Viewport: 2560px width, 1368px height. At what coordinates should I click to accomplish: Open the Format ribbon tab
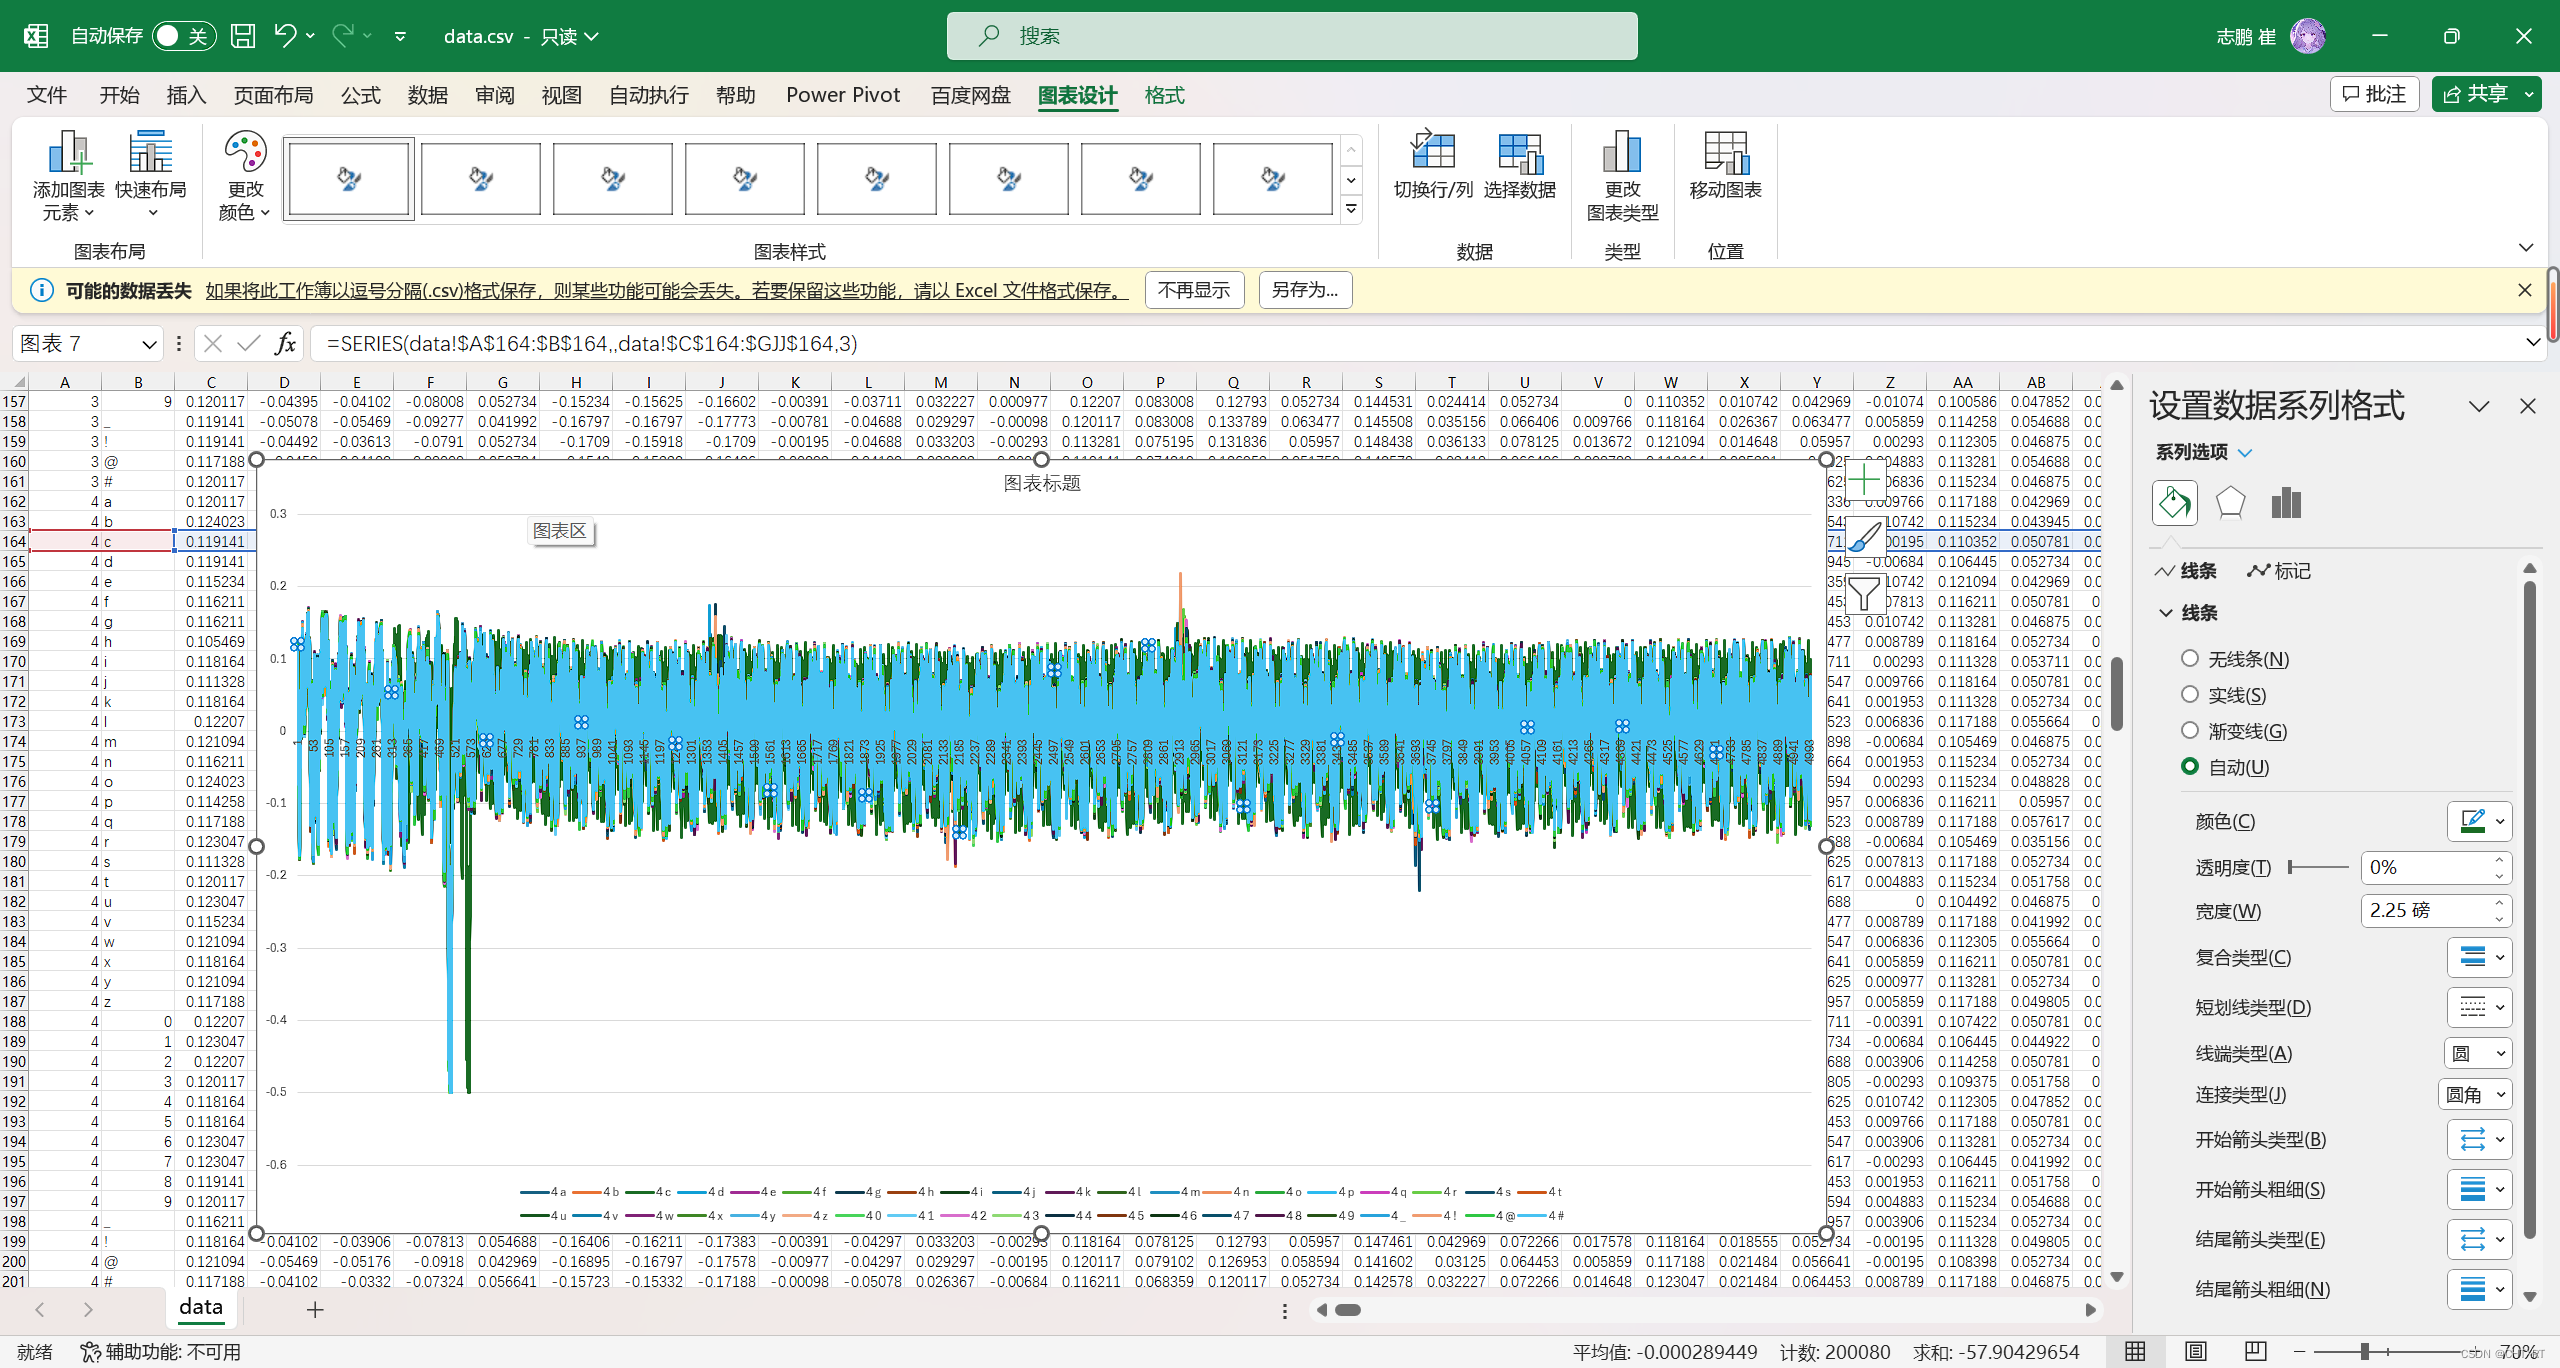pyautogui.click(x=1164, y=95)
